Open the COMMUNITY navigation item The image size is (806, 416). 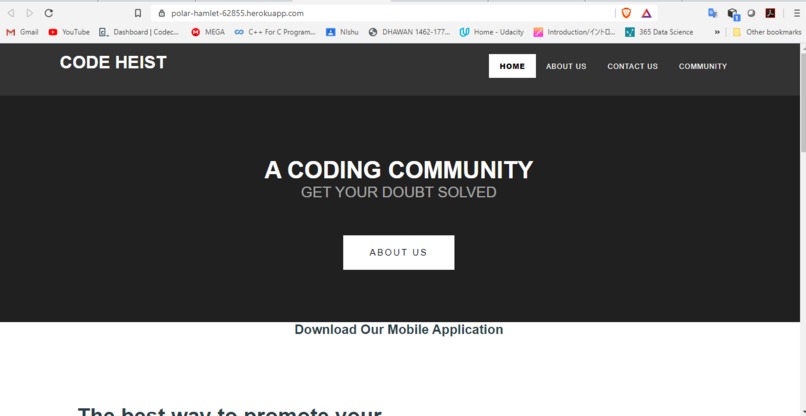click(703, 66)
